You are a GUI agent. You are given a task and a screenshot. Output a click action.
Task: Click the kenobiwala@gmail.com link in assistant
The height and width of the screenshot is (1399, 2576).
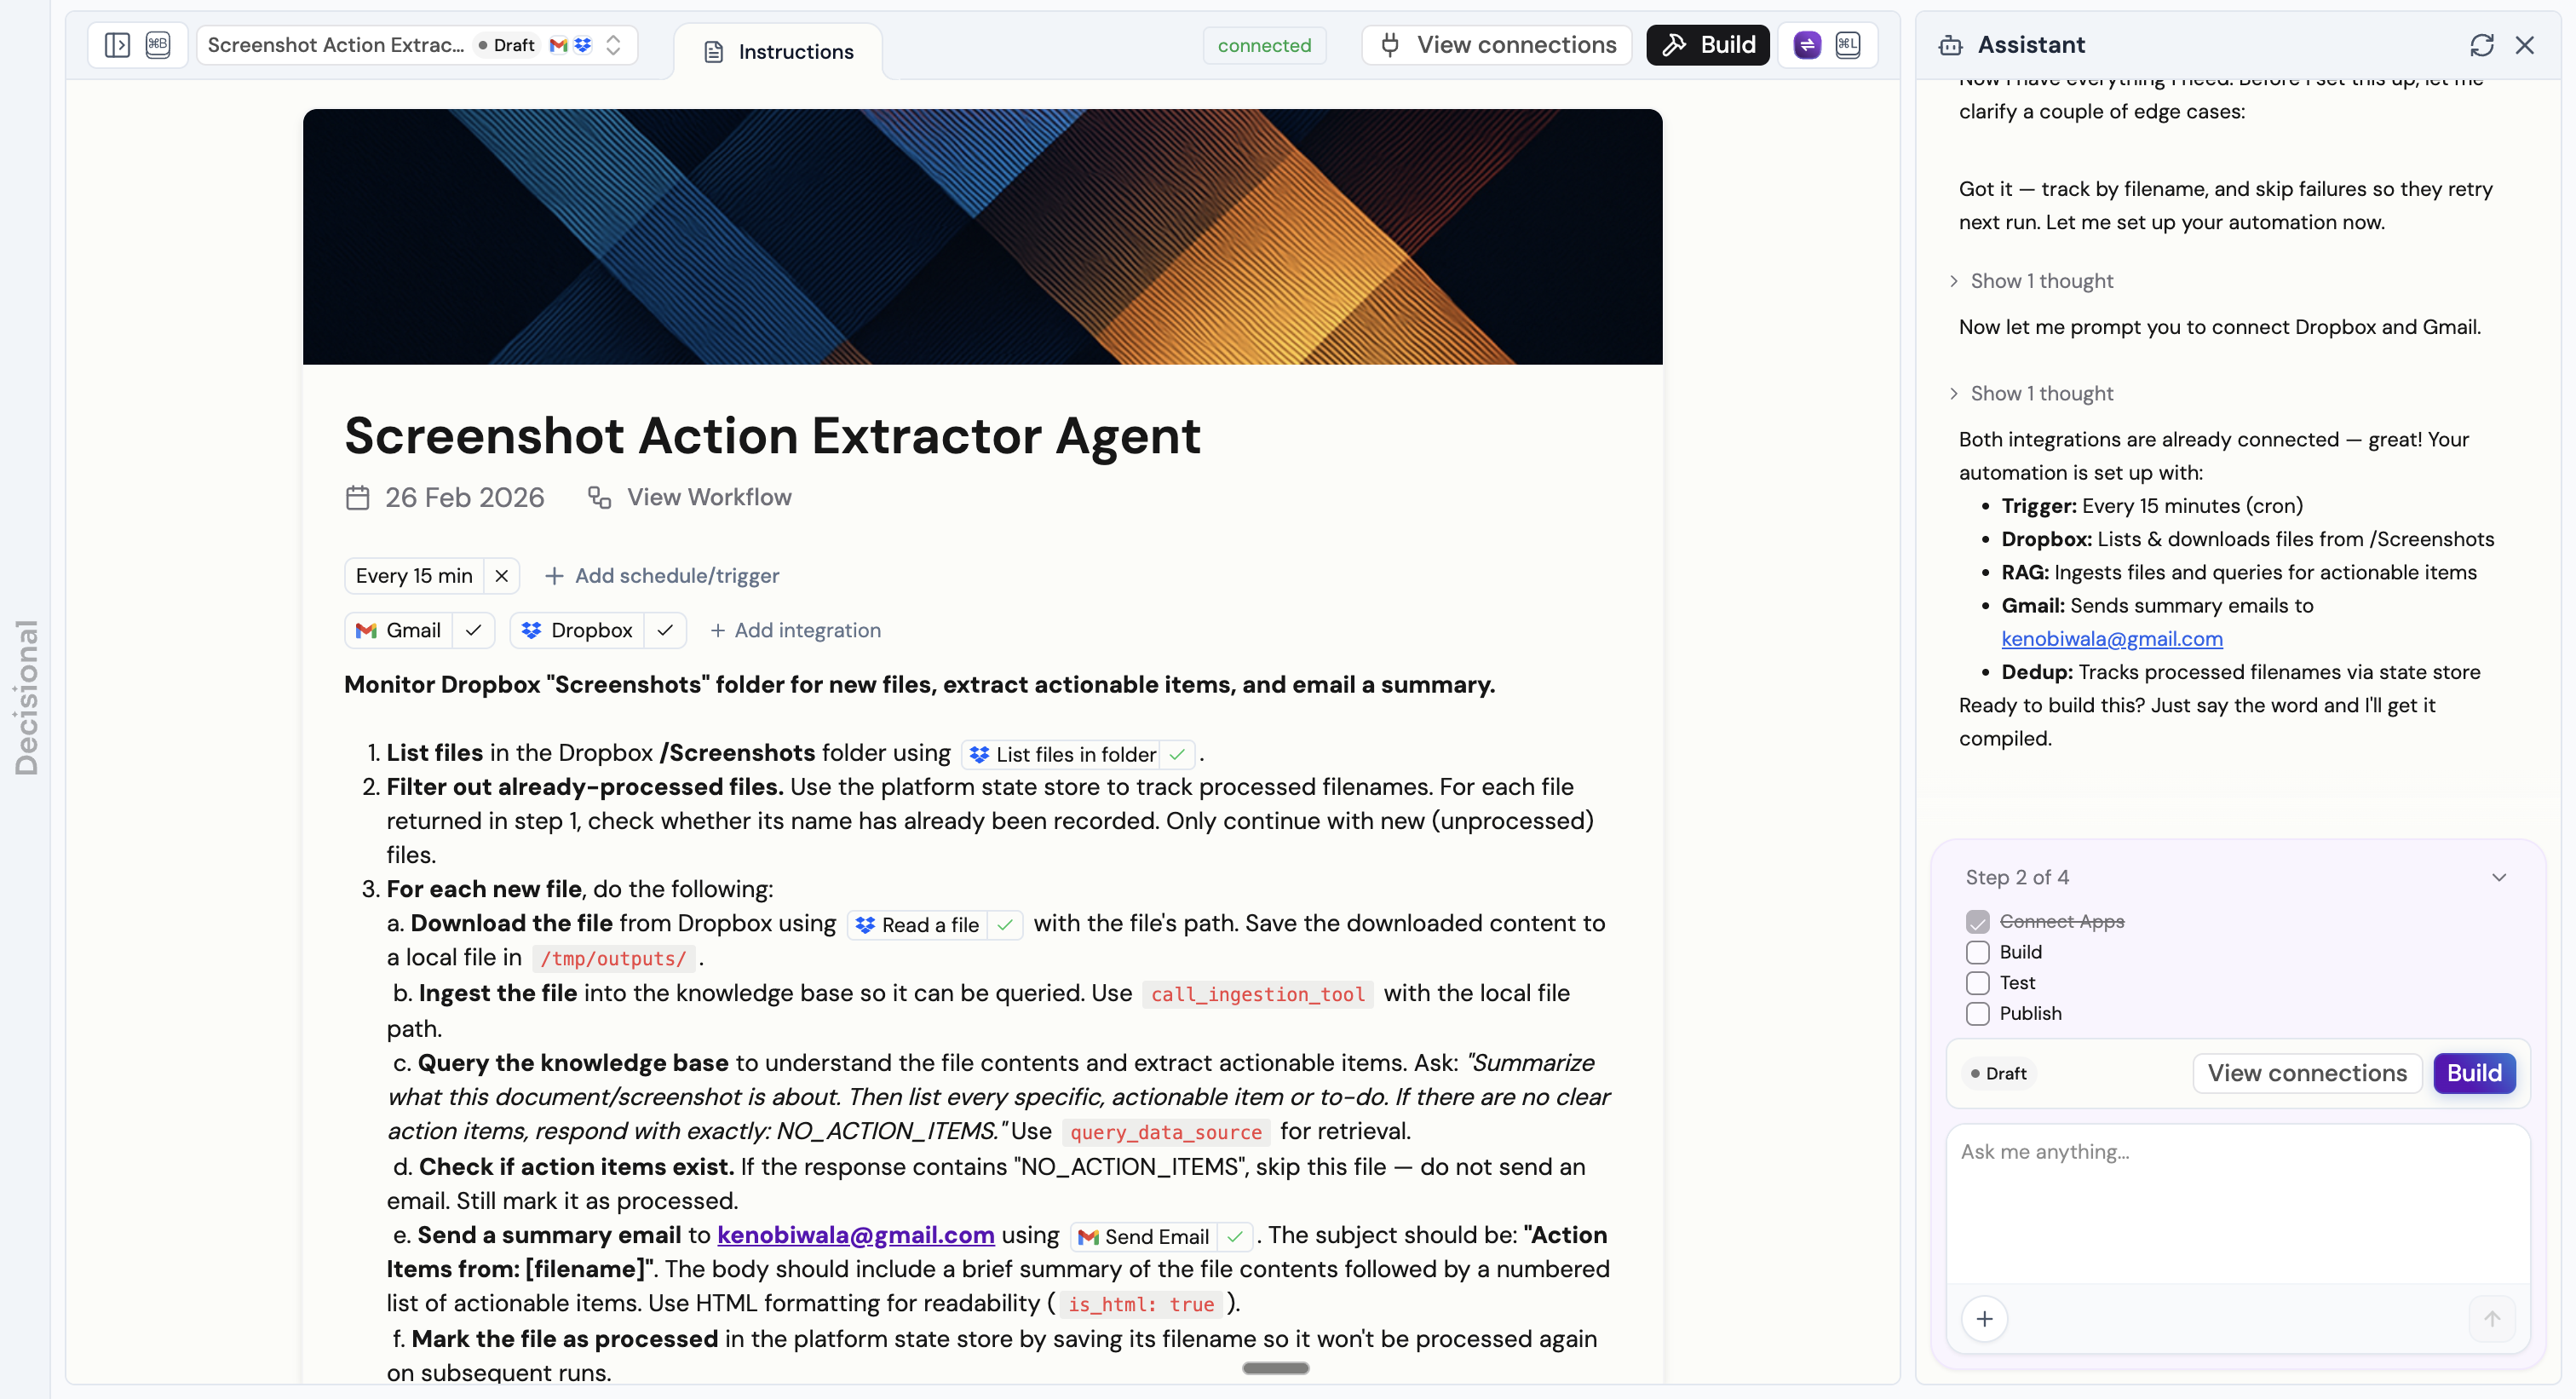pyautogui.click(x=2111, y=639)
